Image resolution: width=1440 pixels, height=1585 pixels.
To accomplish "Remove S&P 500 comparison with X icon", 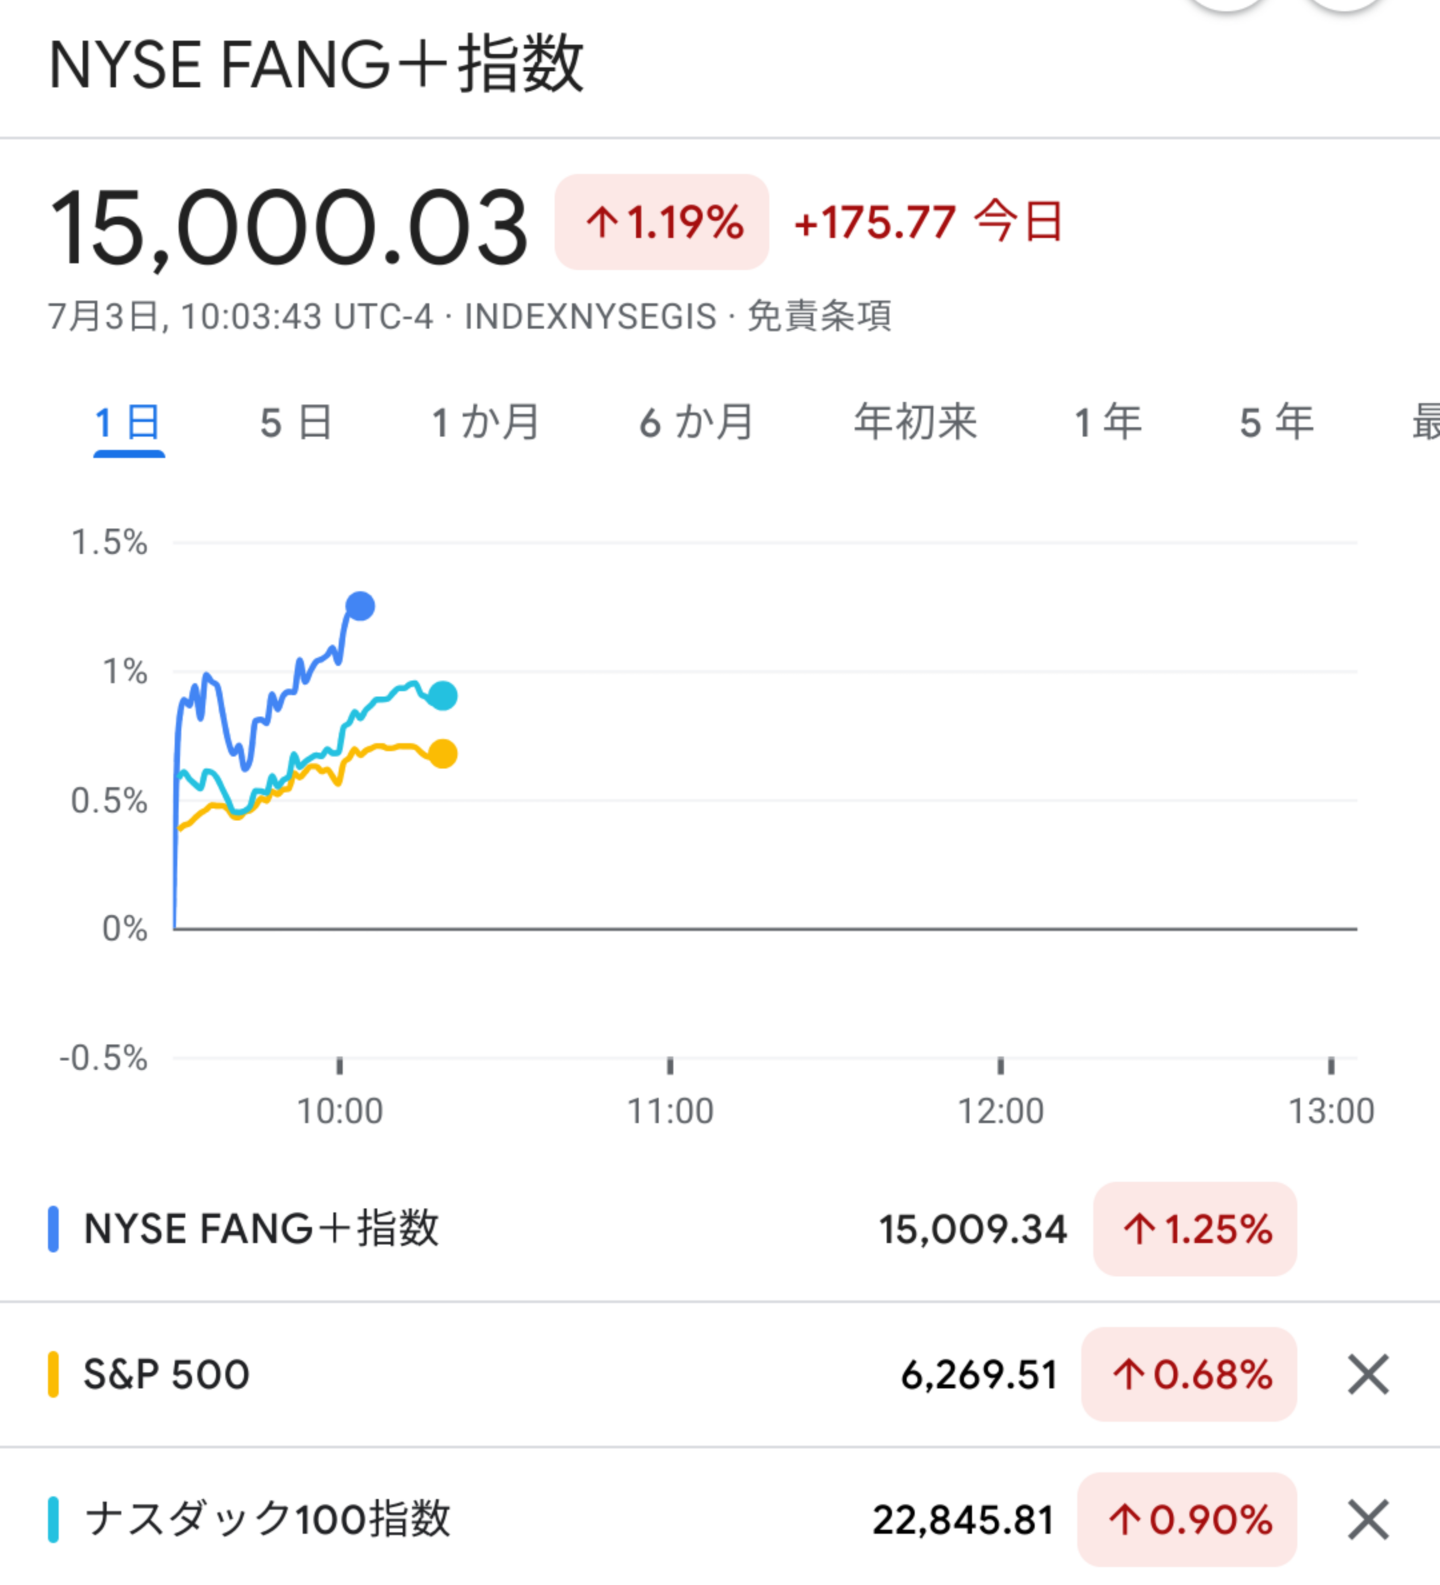I will tap(1368, 1374).
